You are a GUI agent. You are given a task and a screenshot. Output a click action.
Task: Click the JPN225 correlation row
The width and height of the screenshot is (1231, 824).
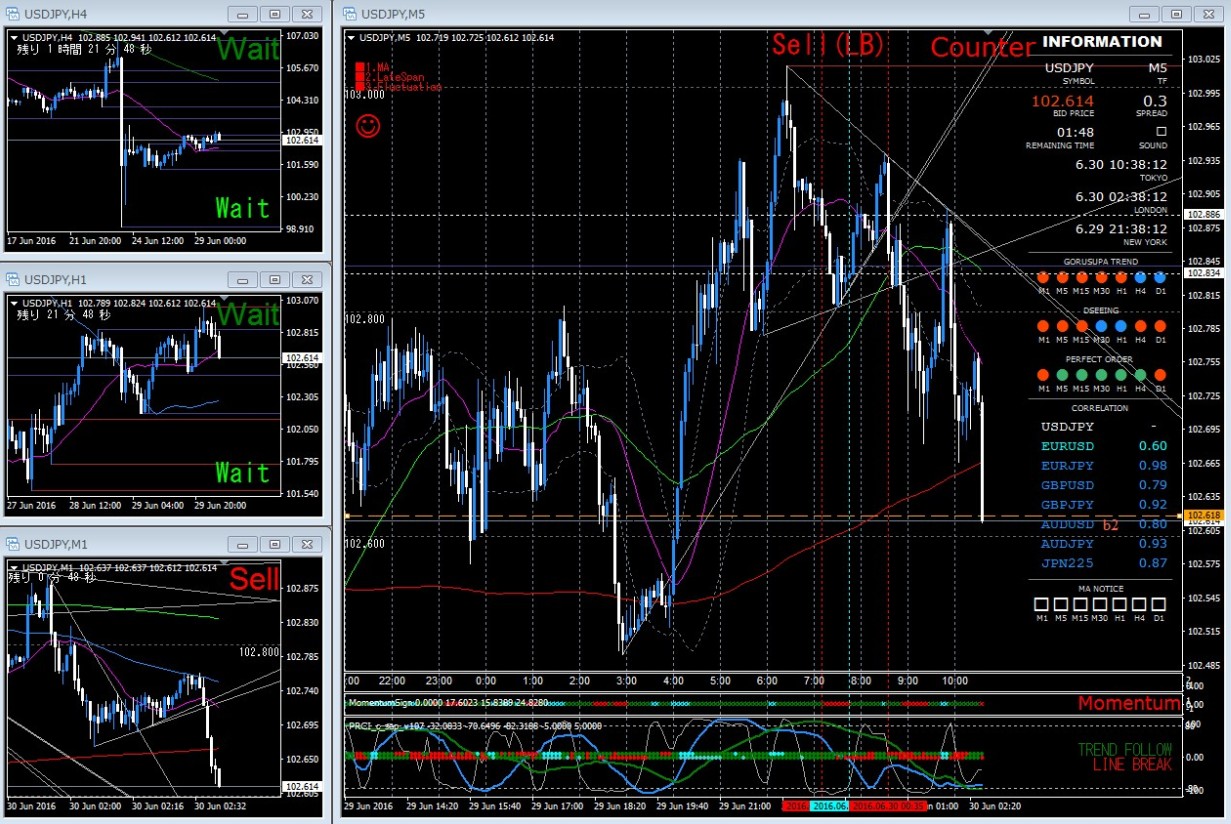1104,563
